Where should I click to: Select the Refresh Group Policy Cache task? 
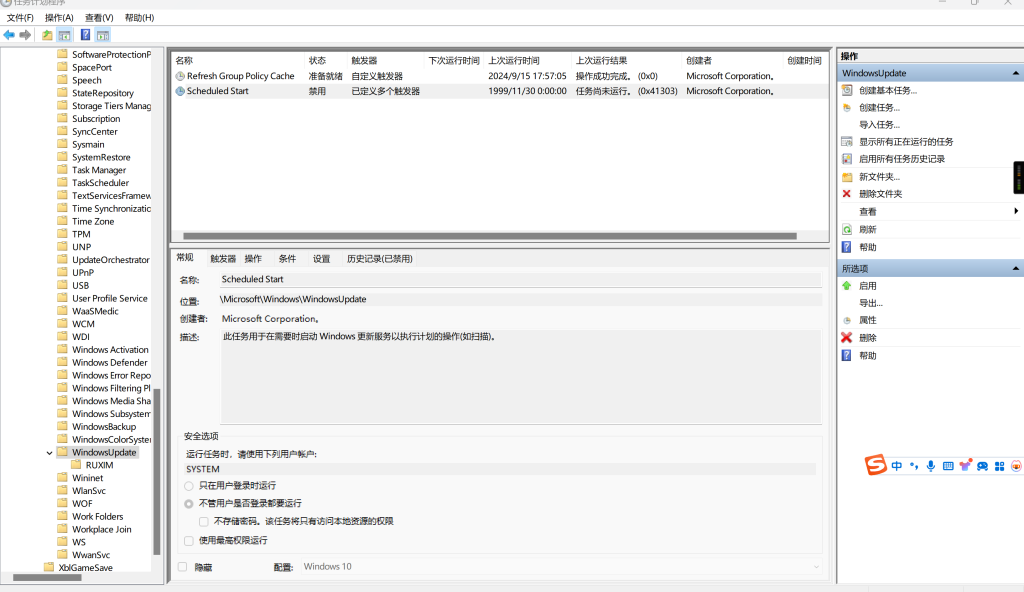pos(240,76)
